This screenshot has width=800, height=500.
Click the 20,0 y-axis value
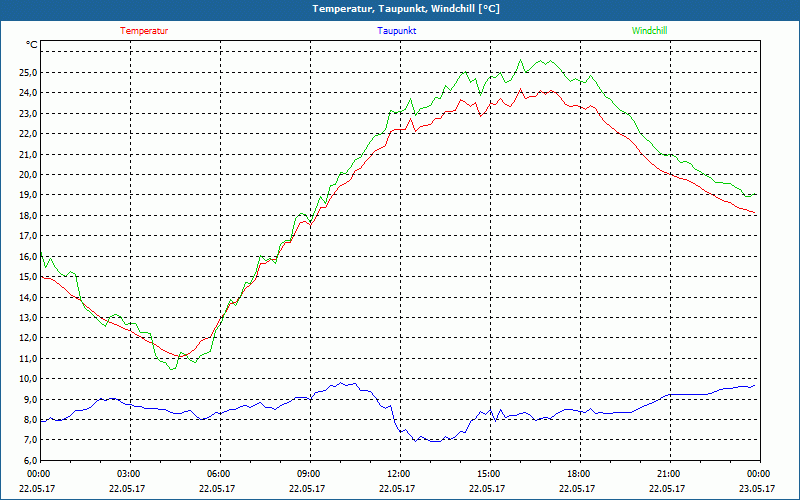[x=28, y=174]
